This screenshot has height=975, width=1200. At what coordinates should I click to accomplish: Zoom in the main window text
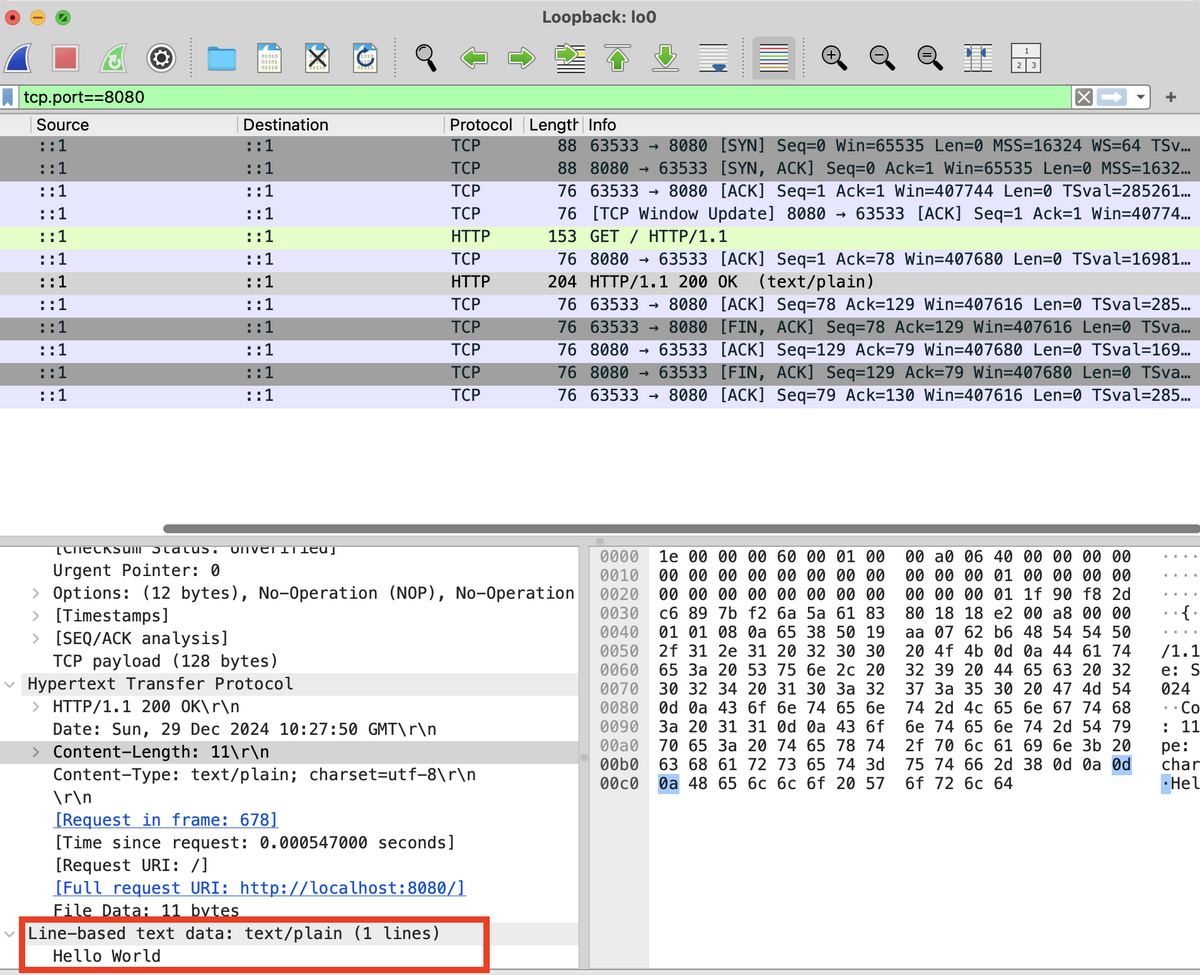(834, 58)
